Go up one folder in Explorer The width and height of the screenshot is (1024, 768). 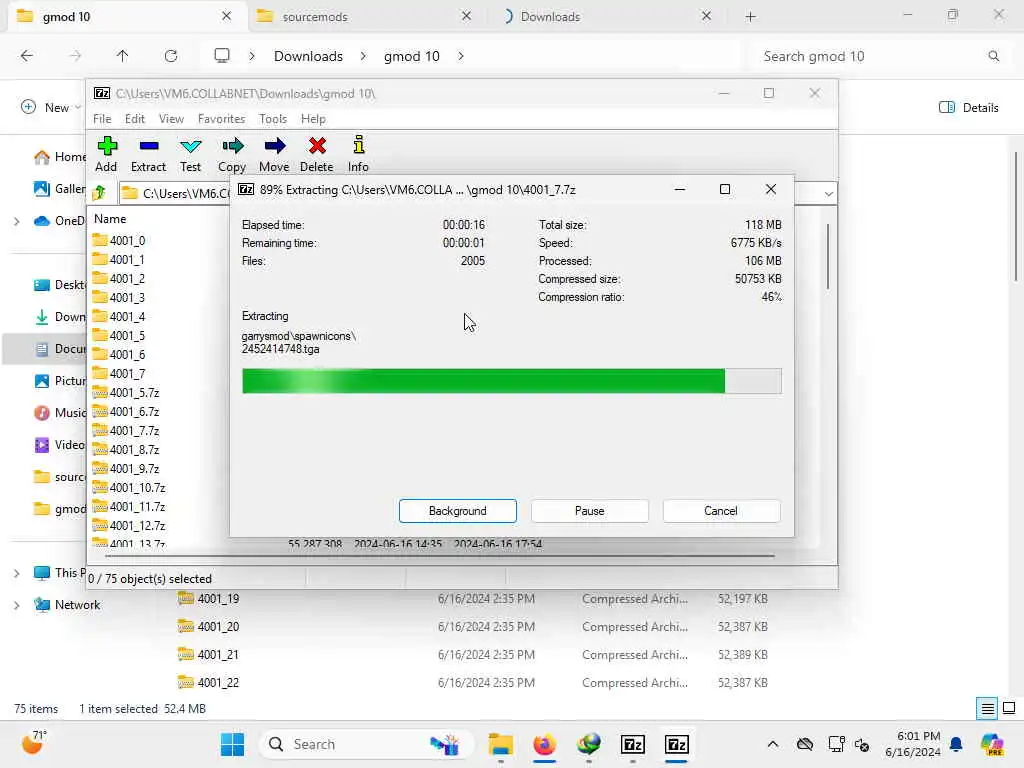tap(122, 56)
